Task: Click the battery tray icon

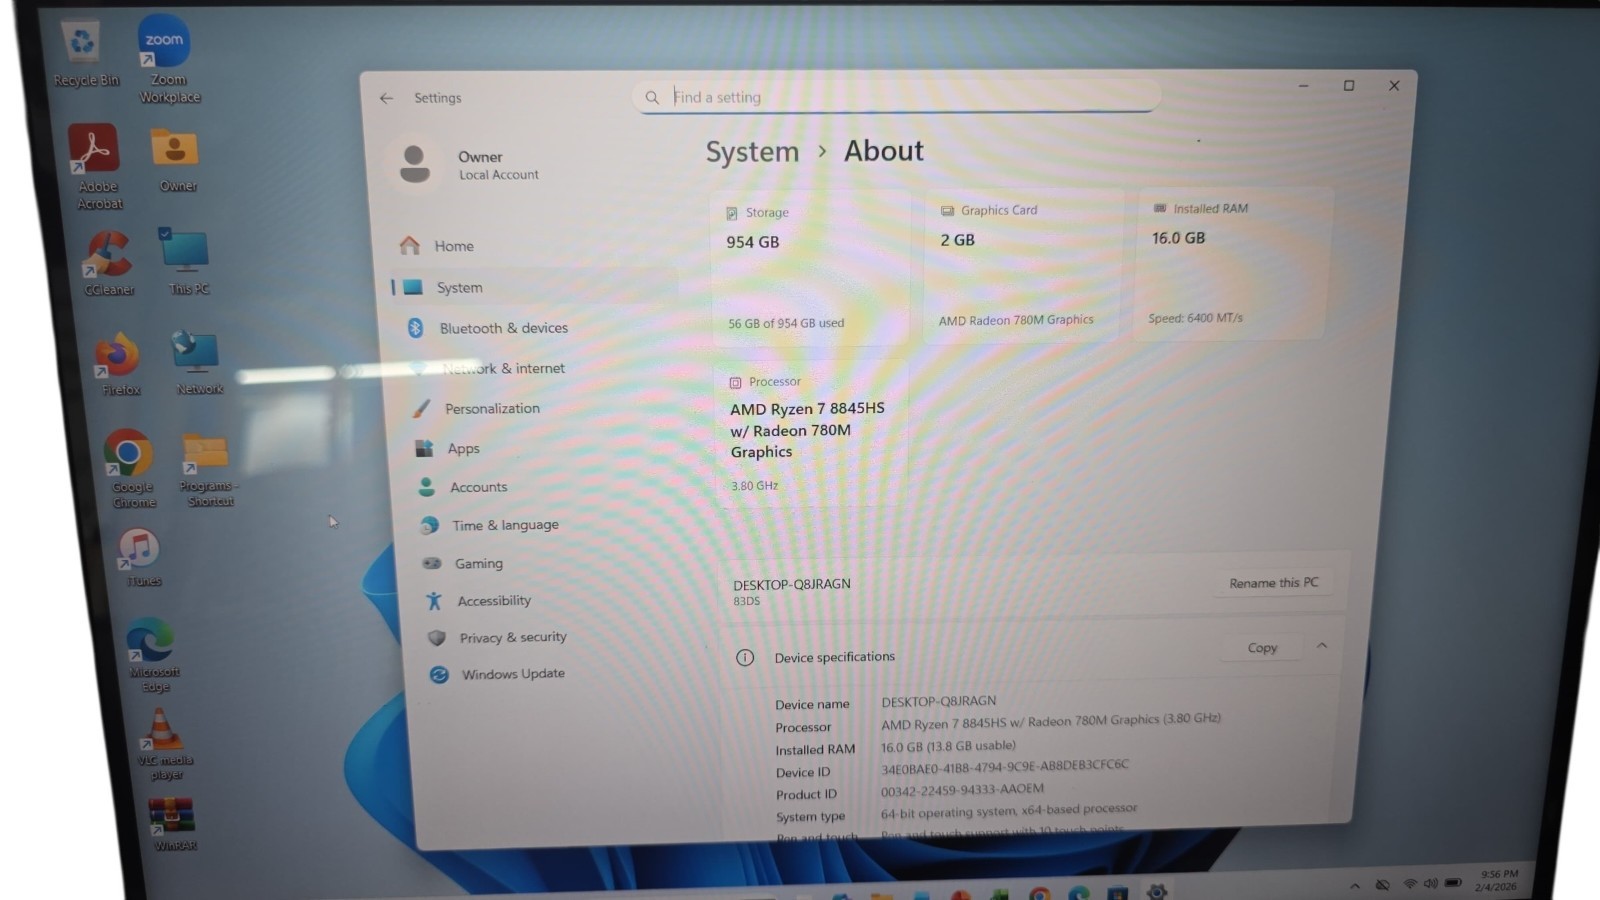Action: pos(1454,883)
